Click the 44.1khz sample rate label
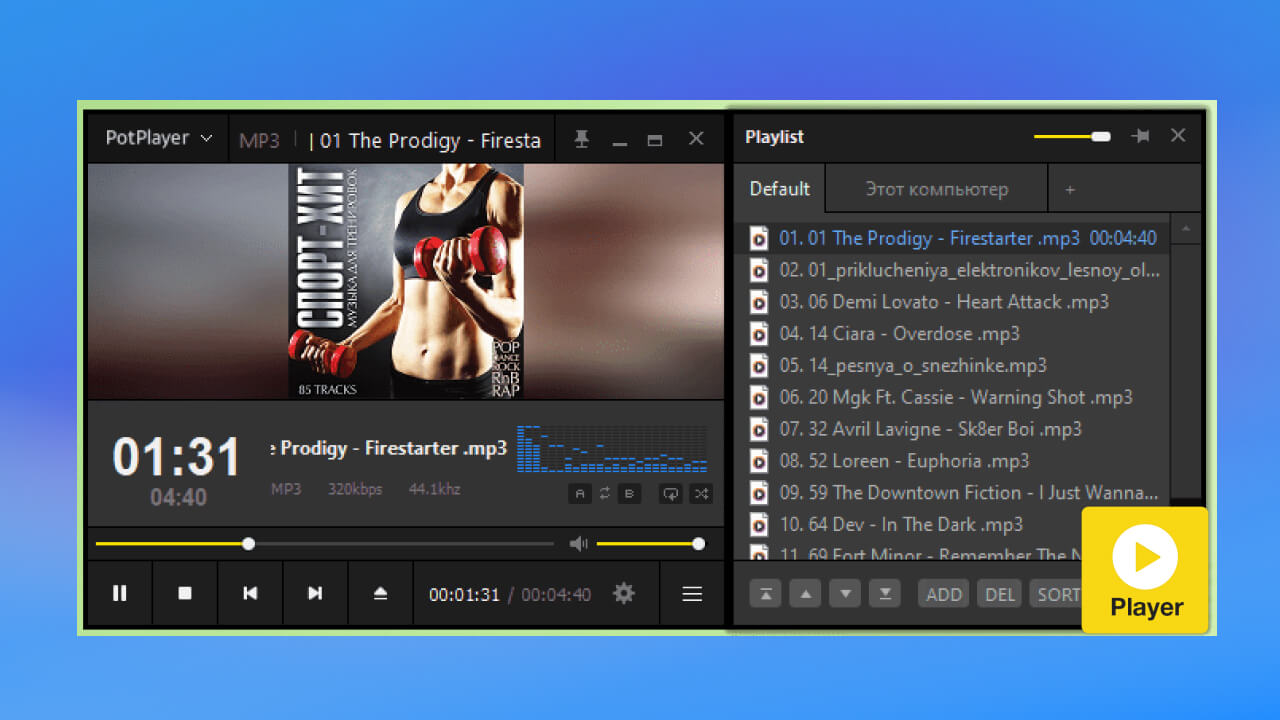Screen dimensions: 1280x720 [x=435, y=489]
